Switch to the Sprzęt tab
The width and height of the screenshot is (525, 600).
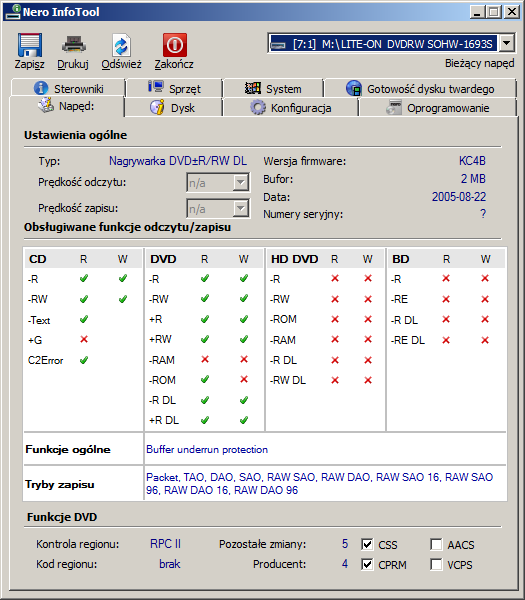[x=174, y=88]
